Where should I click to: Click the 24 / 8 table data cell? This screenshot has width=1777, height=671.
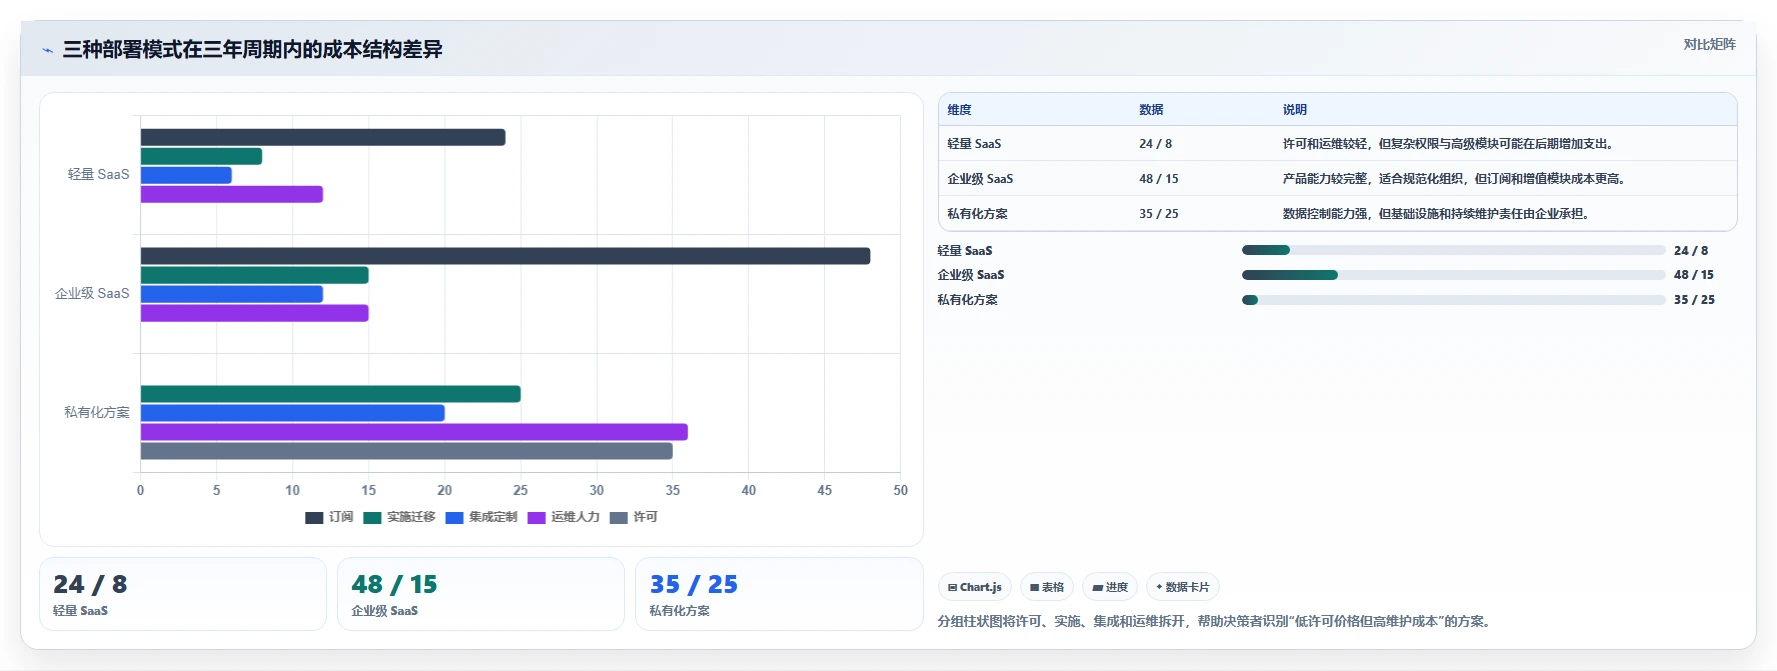(x=1155, y=144)
